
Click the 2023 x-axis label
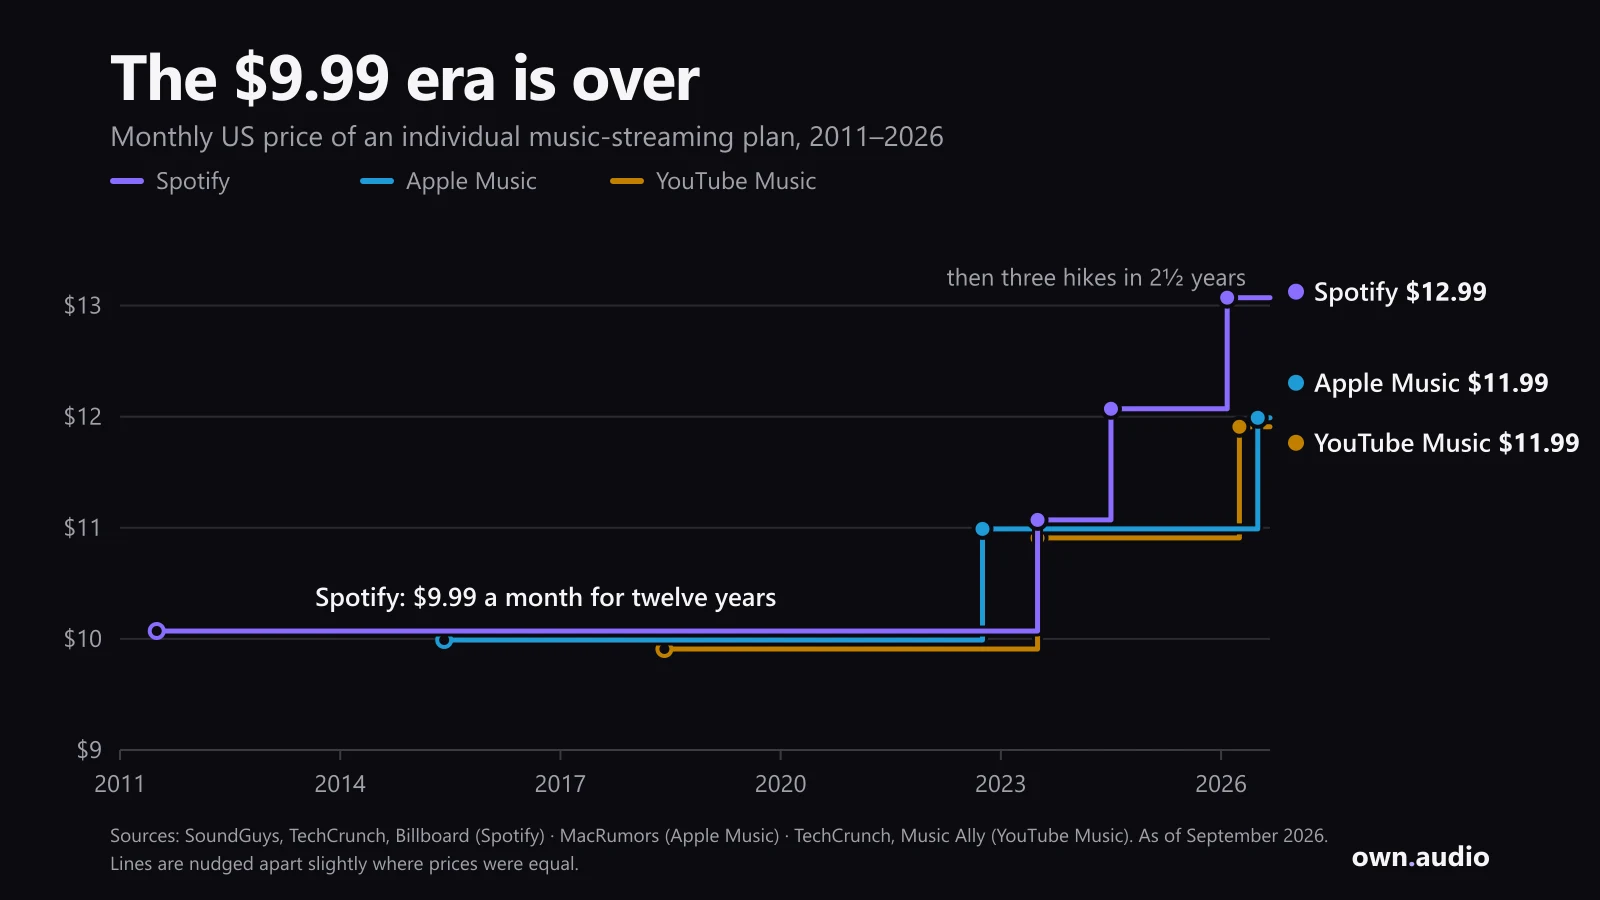1000,784
